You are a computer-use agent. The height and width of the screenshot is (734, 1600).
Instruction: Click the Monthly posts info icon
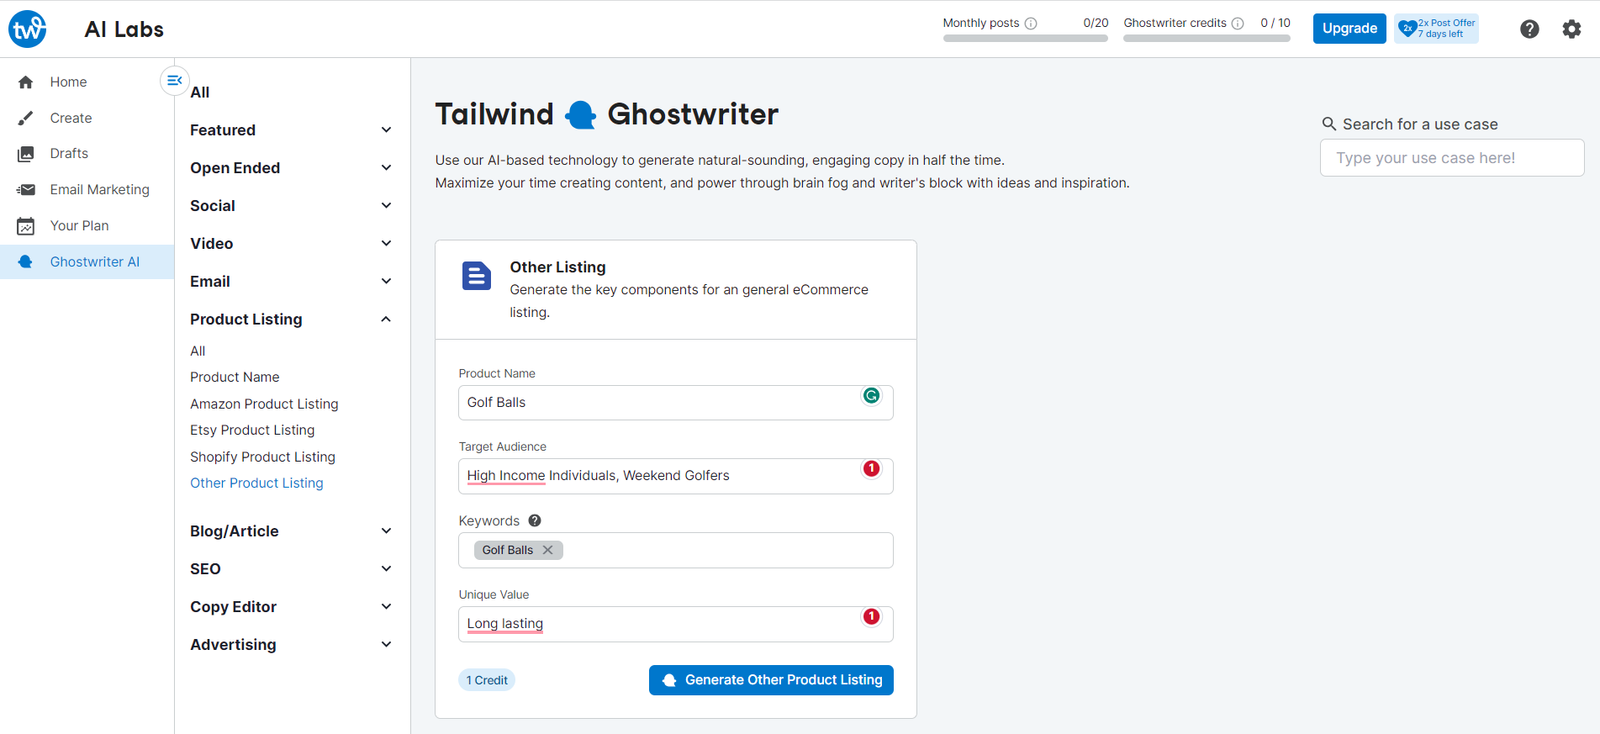click(1031, 23)
